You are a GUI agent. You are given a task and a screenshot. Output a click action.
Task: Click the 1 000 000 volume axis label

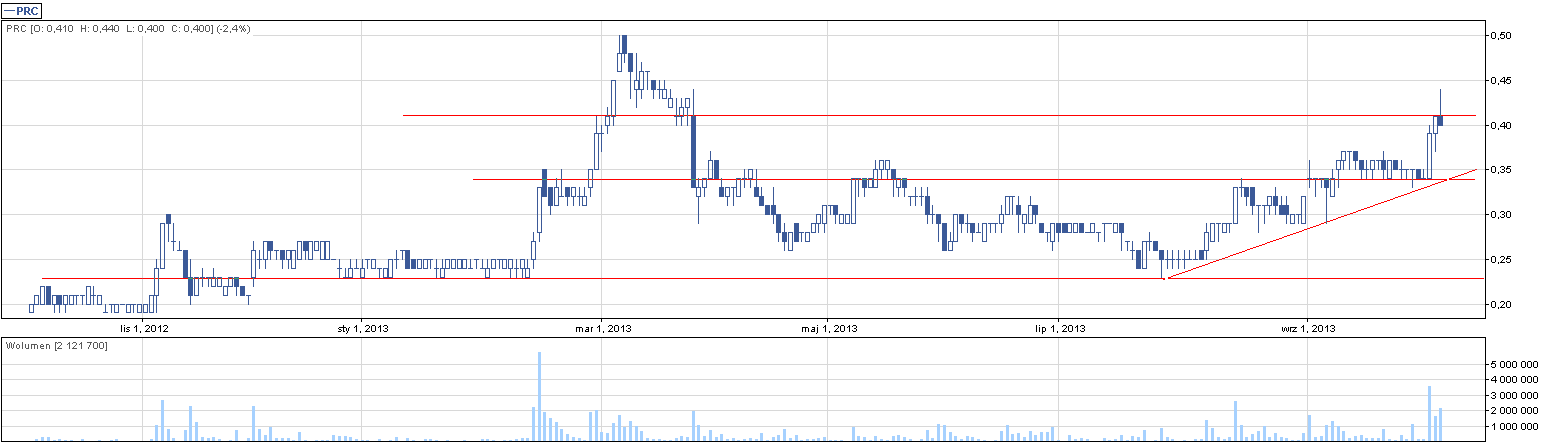tap(1512, 426)
